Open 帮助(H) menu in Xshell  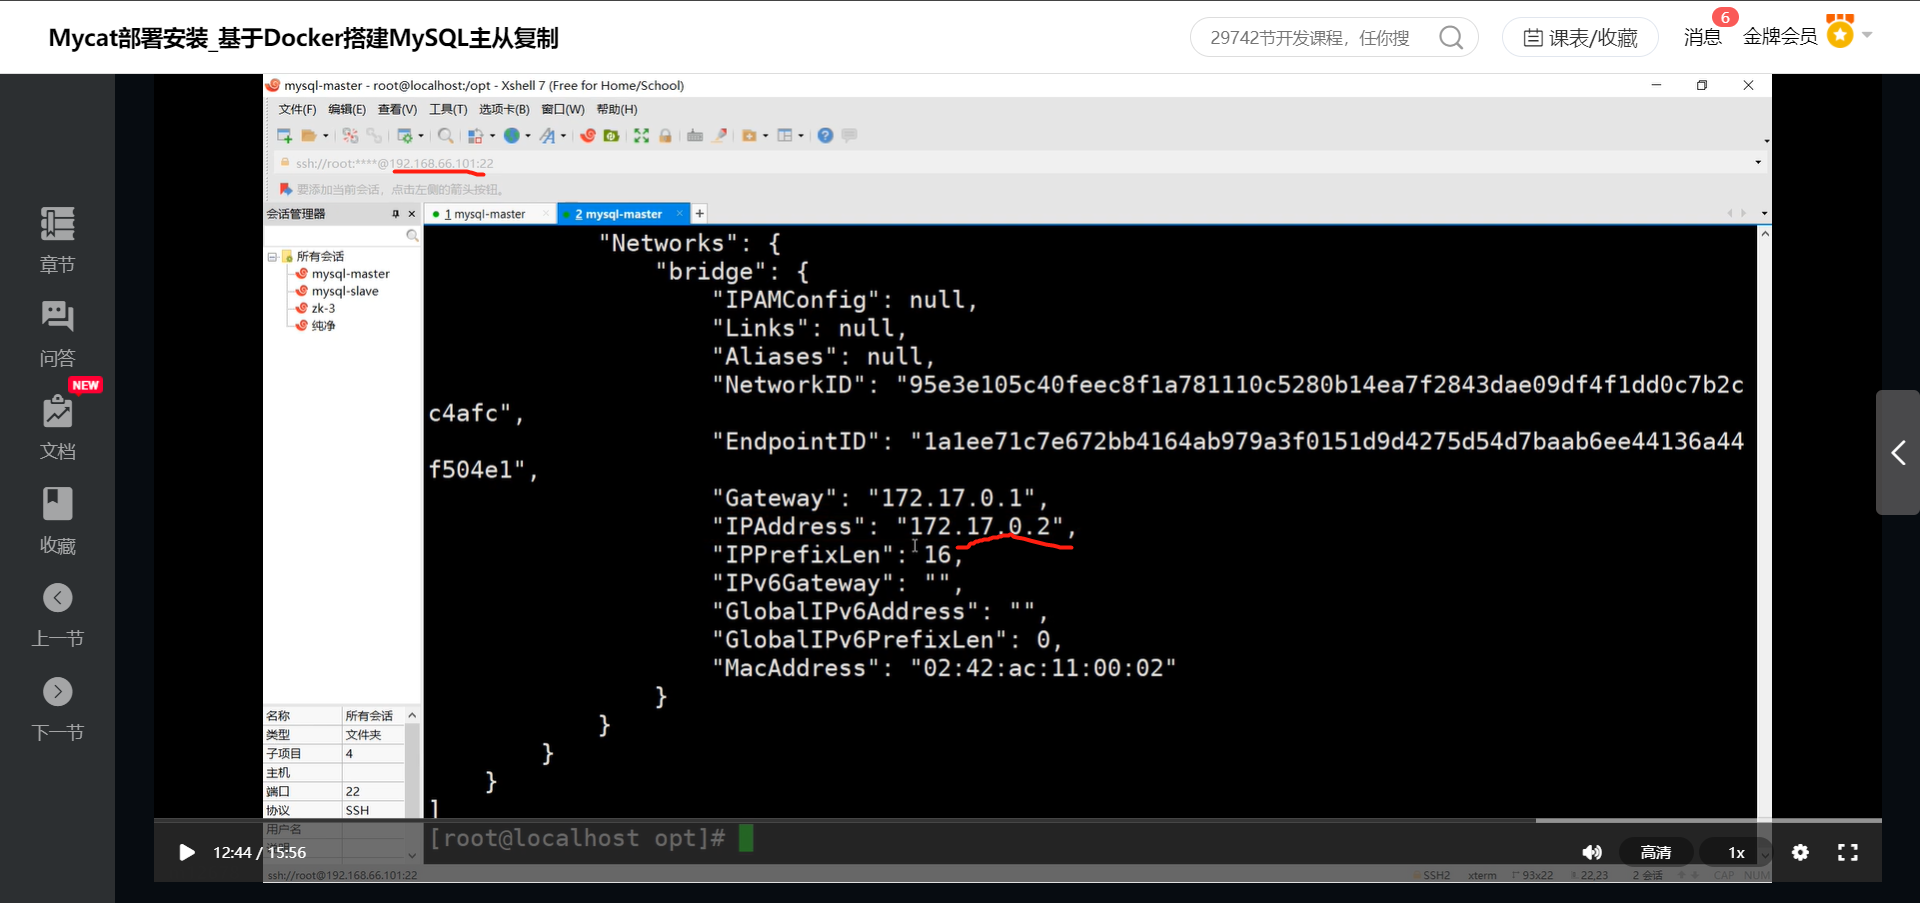[x=617, y=109]
